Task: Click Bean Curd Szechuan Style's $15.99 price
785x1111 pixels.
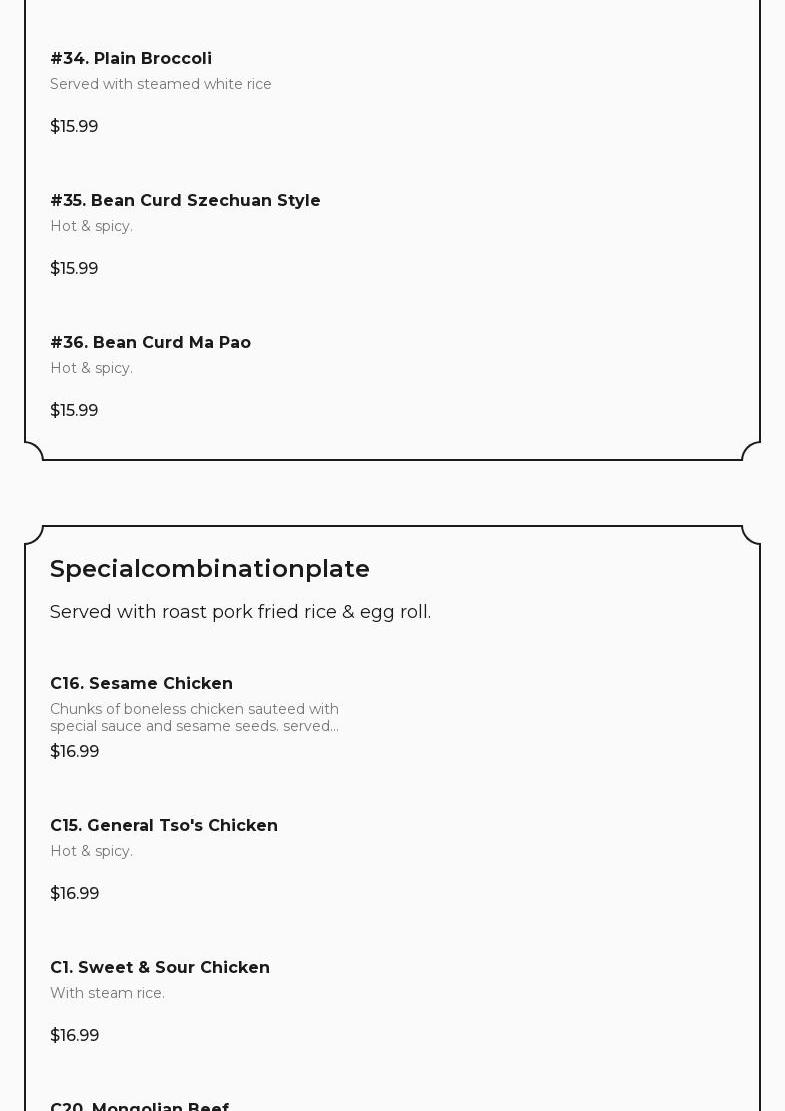Action: 74,268
